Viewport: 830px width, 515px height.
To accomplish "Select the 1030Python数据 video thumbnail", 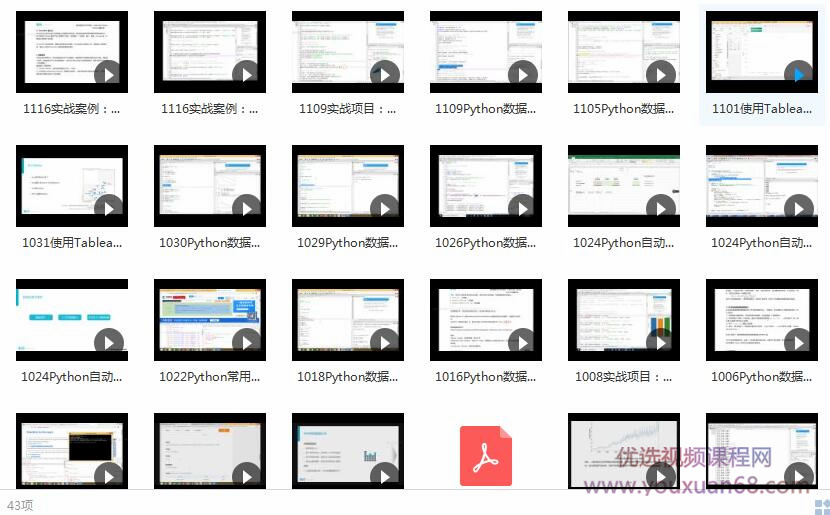I will click(x=210, y=186).
